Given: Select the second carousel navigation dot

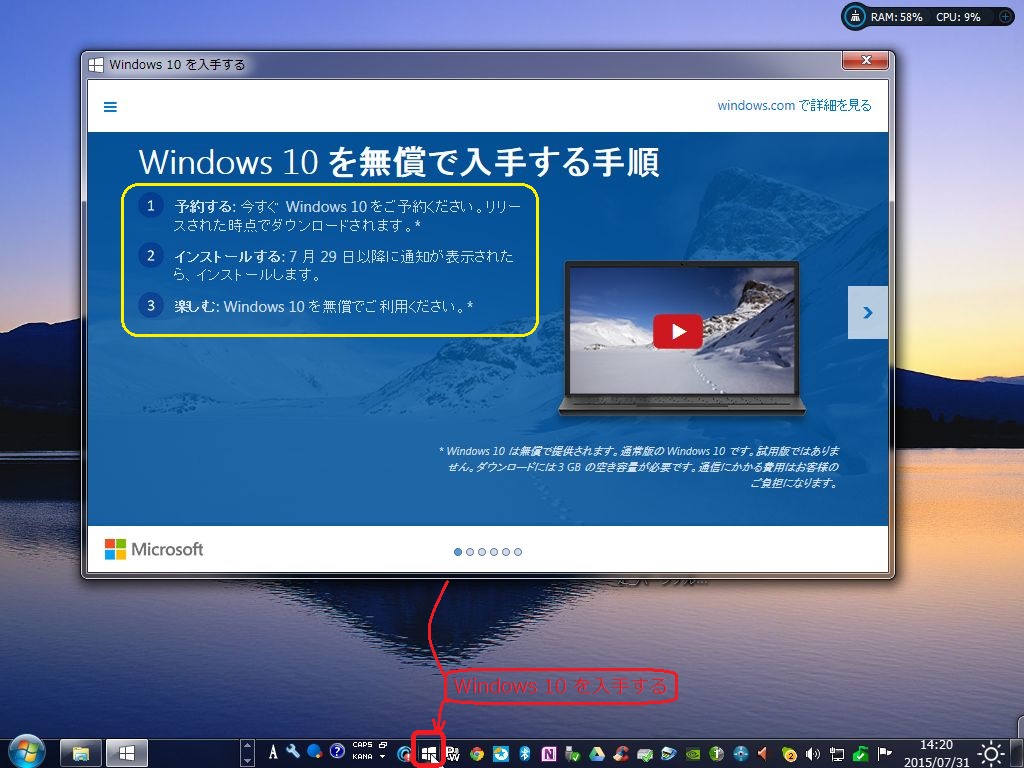Looking at the screenshot, I should tap(470, 551).
